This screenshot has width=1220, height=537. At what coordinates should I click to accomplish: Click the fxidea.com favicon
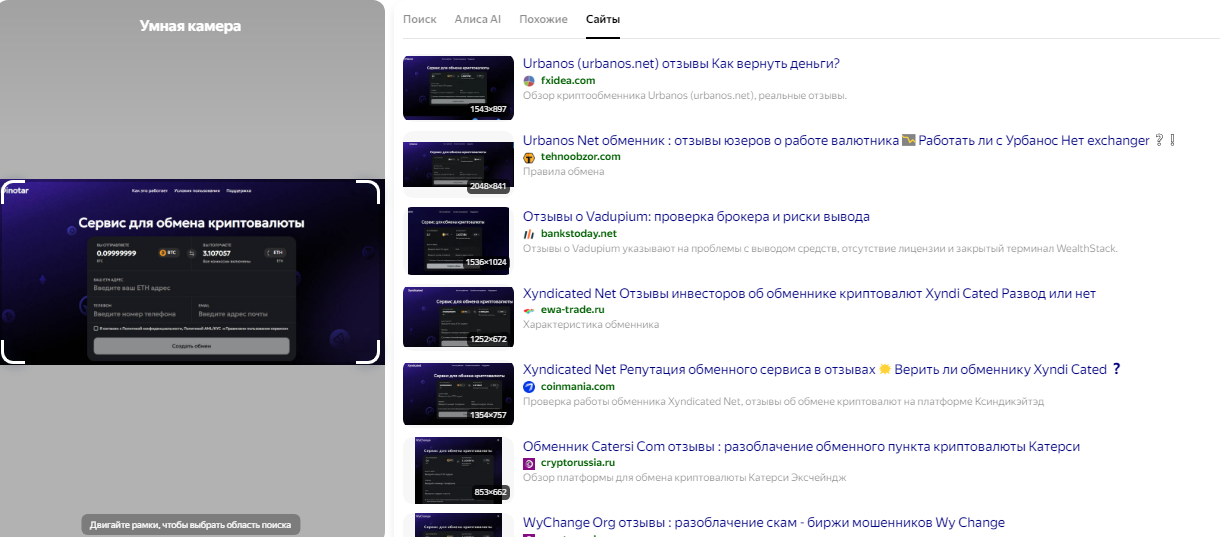pos(529,81)
